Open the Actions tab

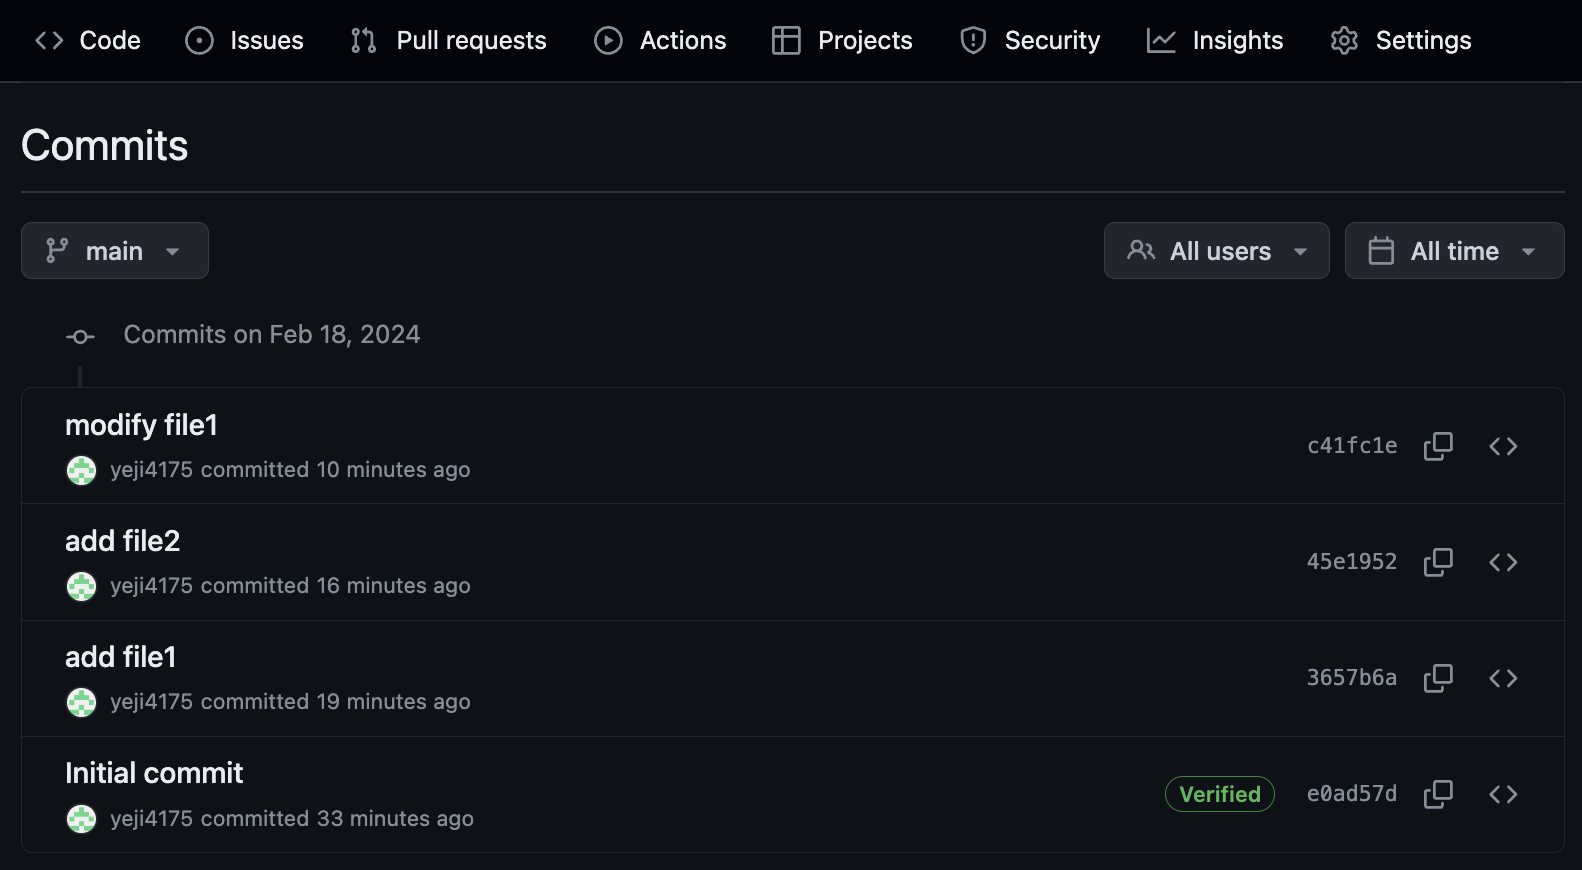[x=661, y=40]
